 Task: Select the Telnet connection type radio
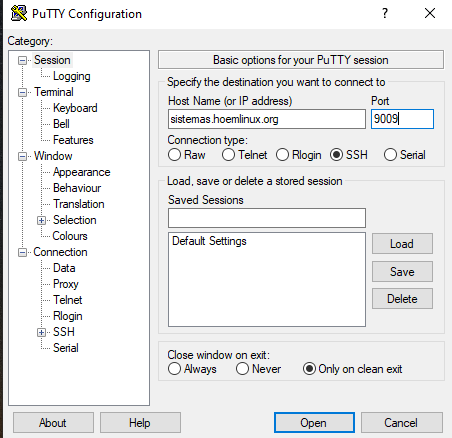(228, 155)
